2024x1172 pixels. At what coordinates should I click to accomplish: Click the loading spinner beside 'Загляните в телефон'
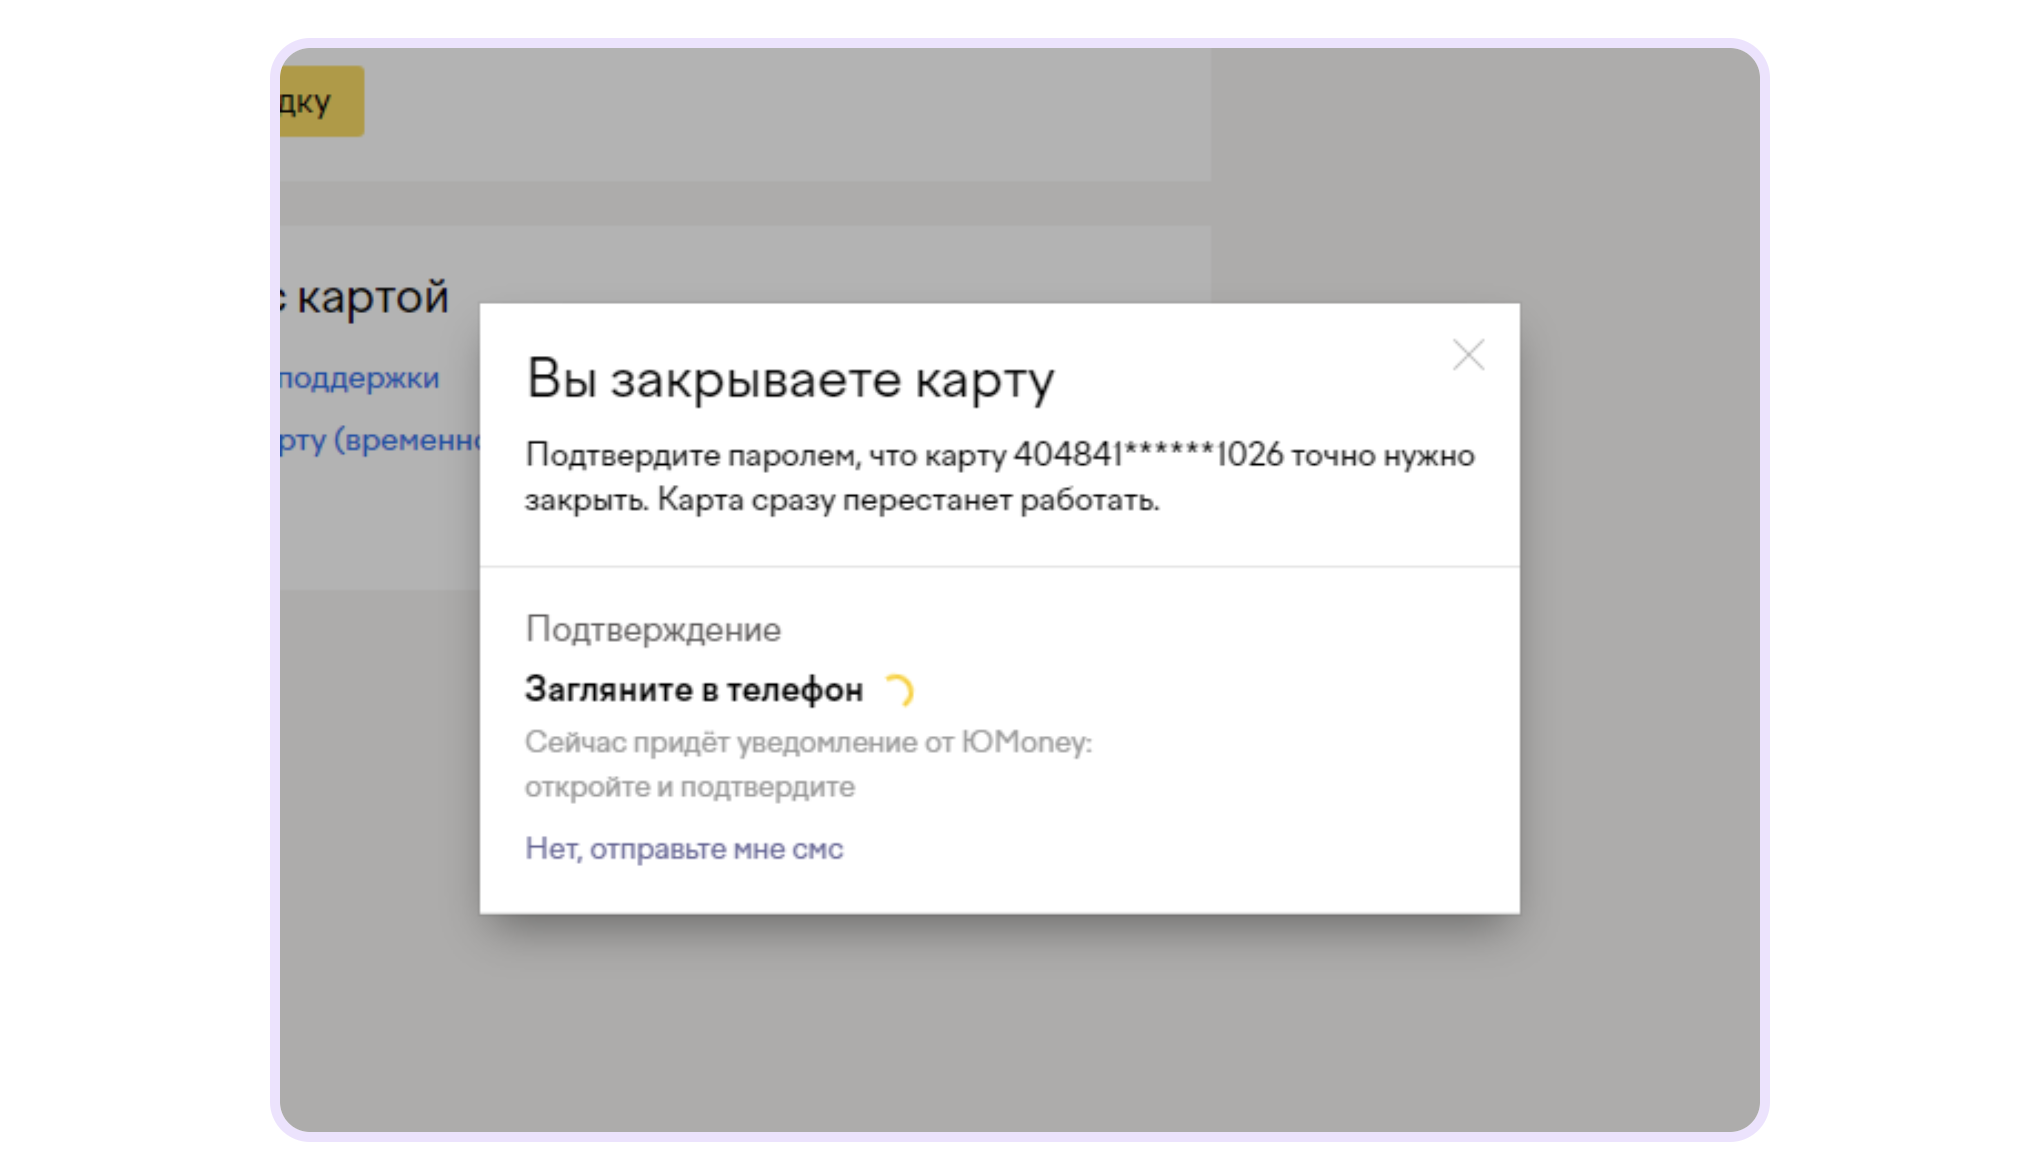pos(899,690)
